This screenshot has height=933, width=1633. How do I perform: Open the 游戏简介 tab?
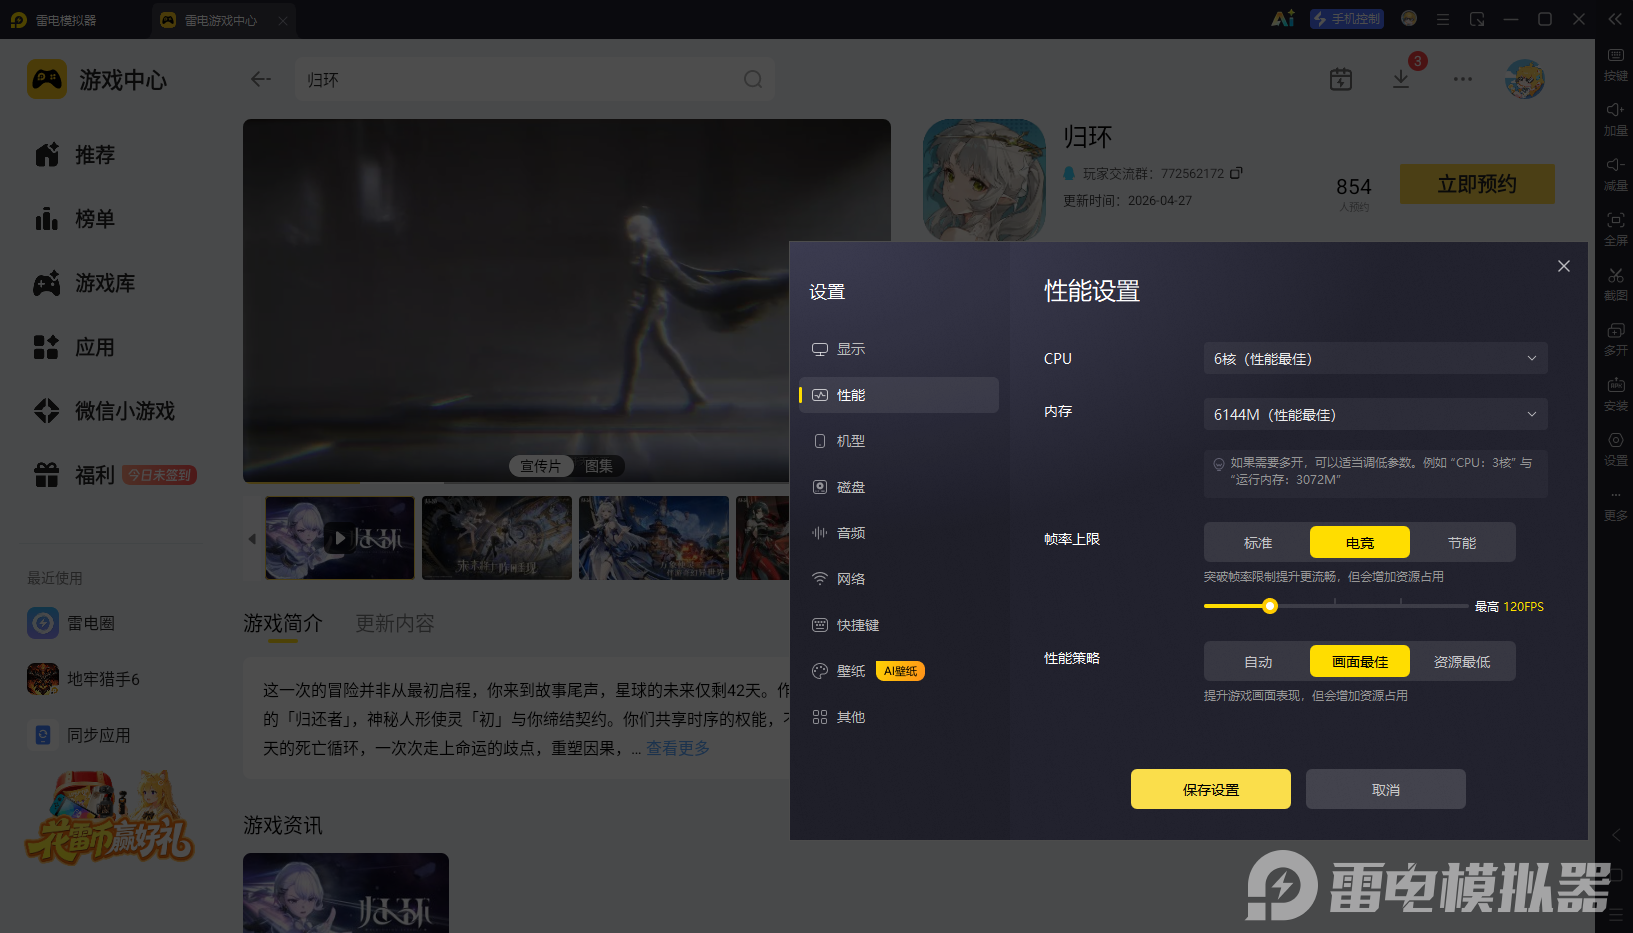pos(283,623)
